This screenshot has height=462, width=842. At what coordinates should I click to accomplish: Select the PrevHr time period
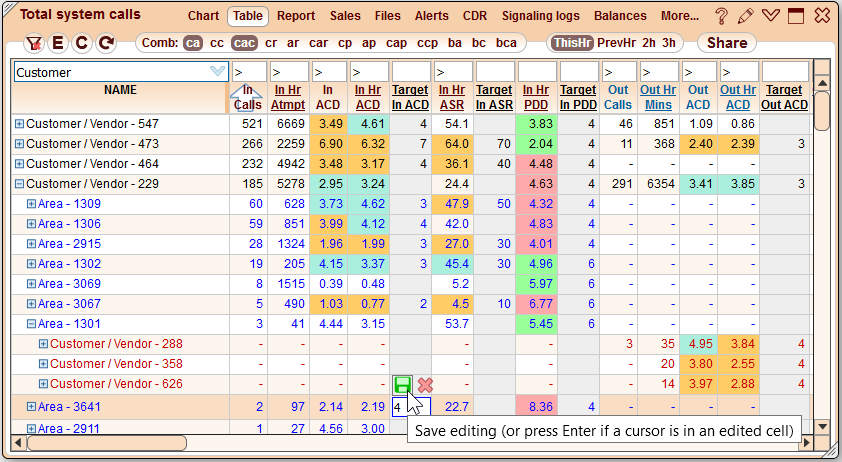click(x=616, y=43)
